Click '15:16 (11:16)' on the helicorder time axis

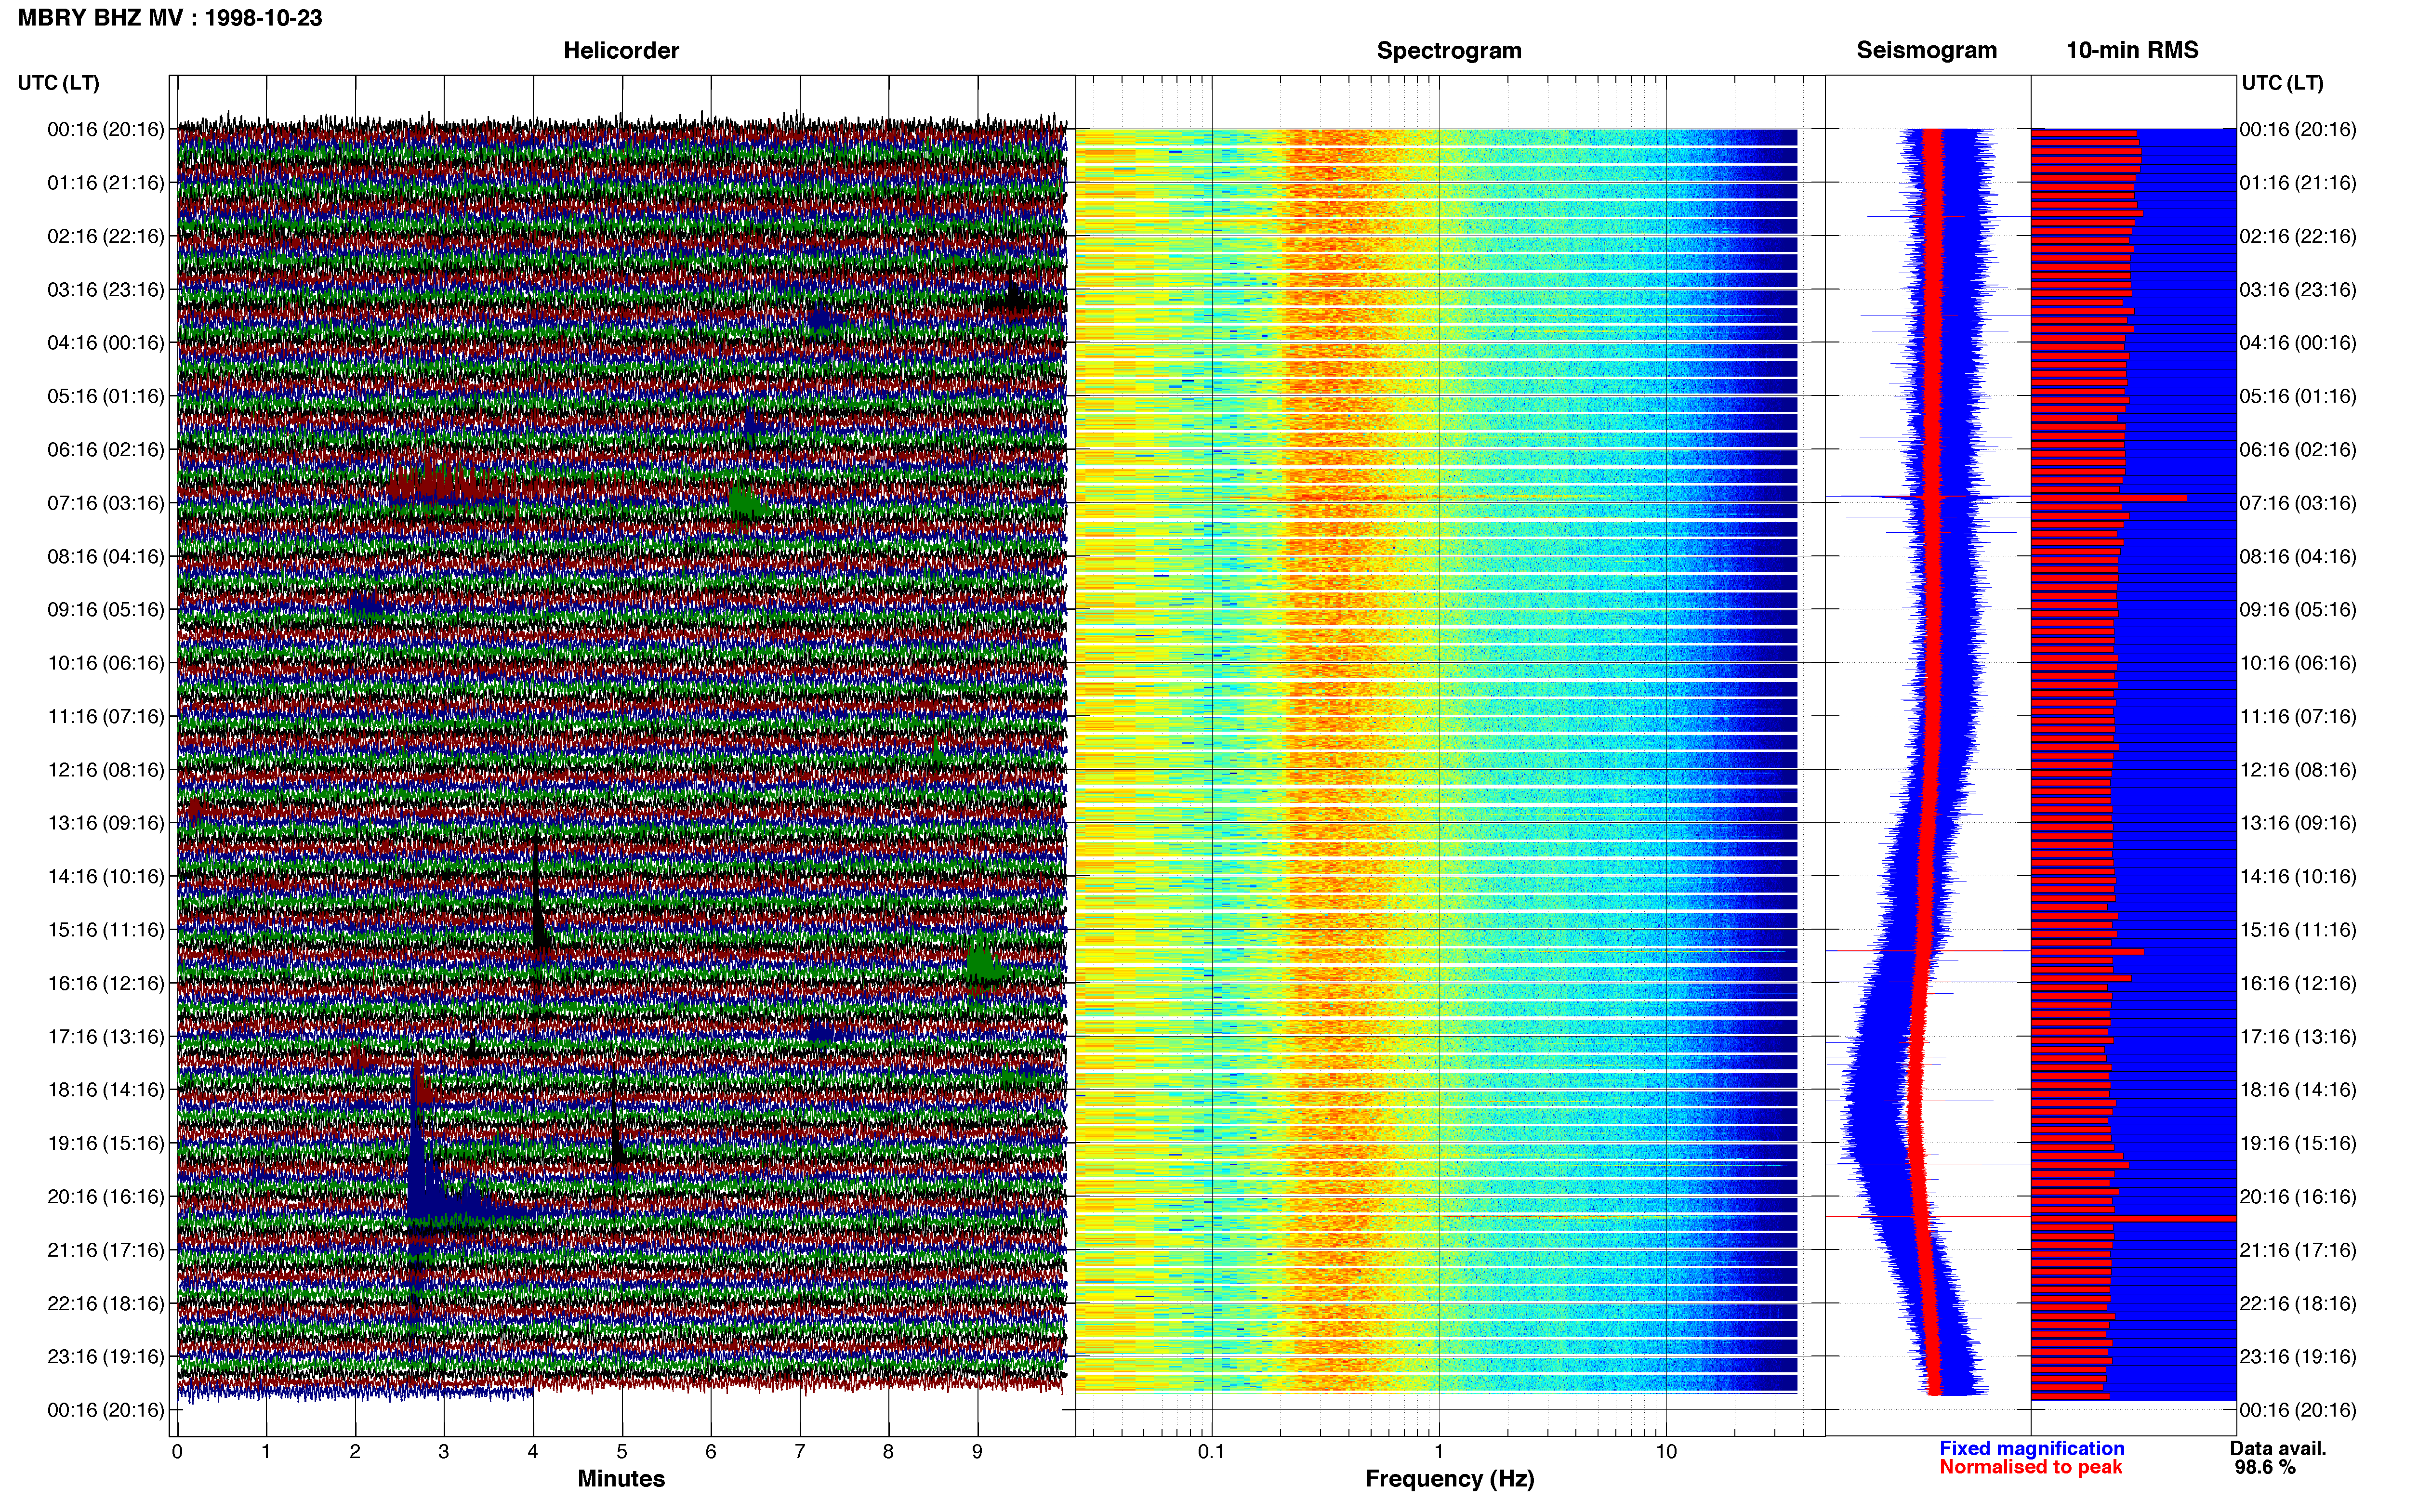(106, 930)
